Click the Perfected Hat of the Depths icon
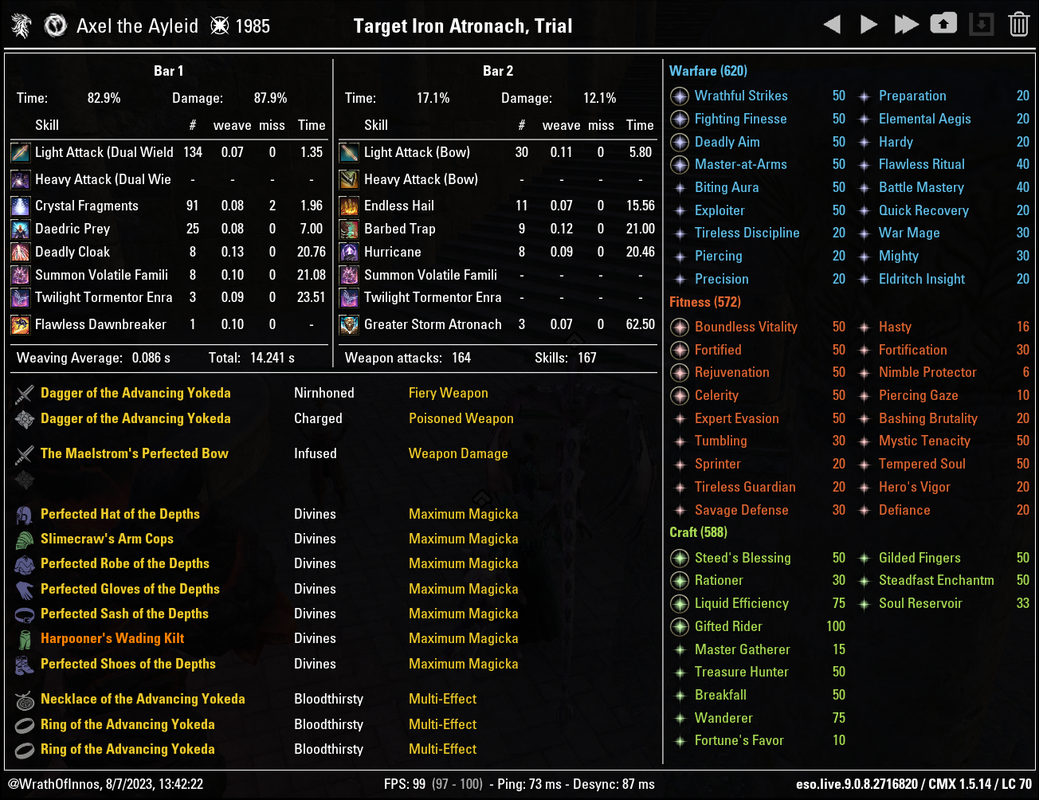 [25, 515]
